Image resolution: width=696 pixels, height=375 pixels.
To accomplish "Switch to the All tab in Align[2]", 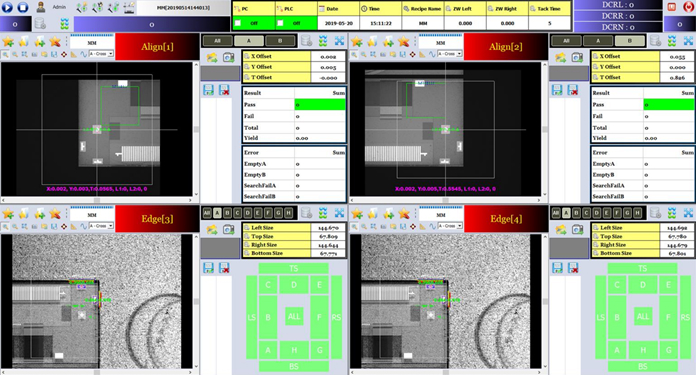I will pyautogui.click(x=566, y=41).
